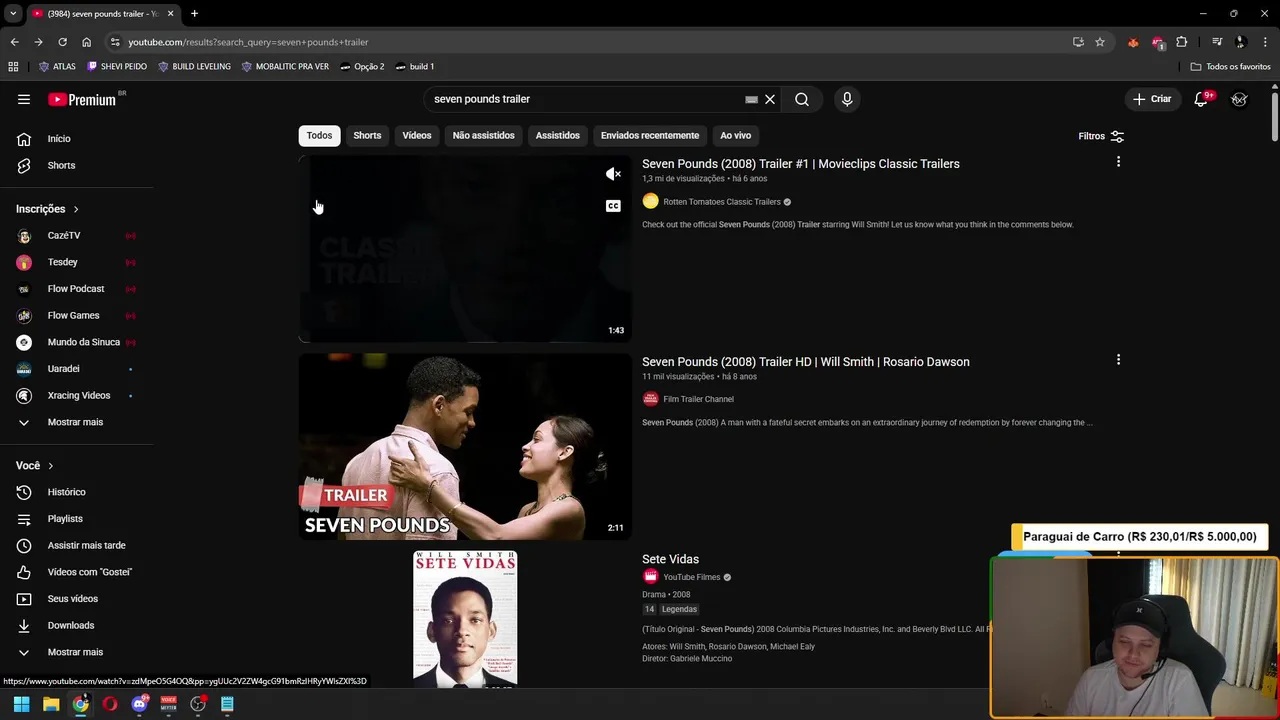1280x720 pixels.
Task: Open the account avatar menu
Action: coord(1239,99)
